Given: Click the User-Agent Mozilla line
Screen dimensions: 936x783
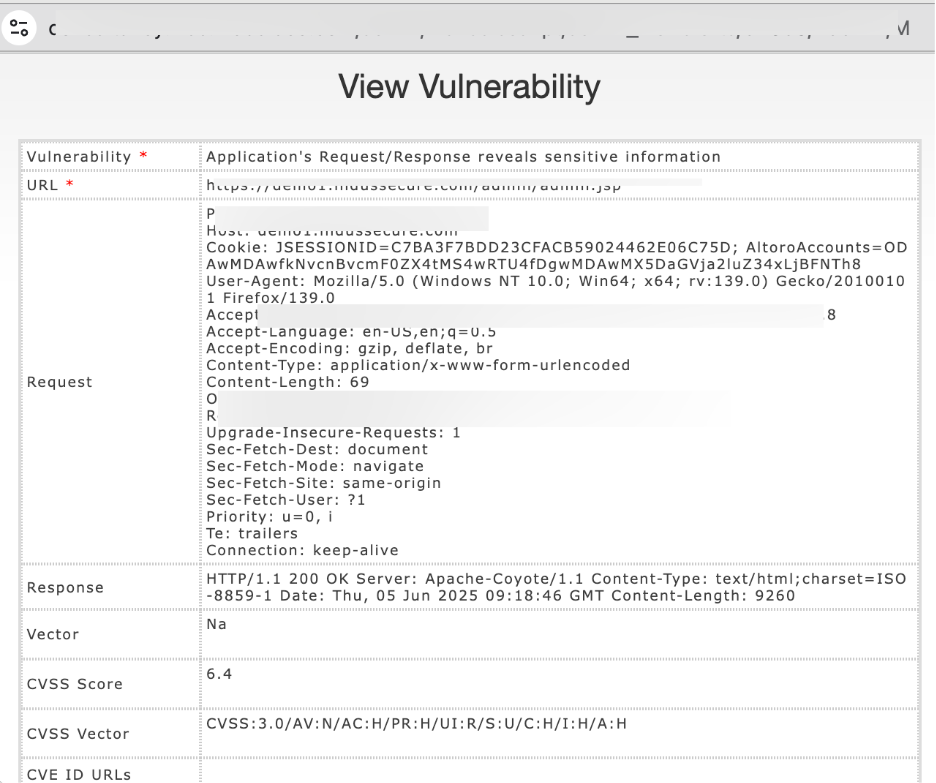Looking at the screenshot, I should point(556,281).
